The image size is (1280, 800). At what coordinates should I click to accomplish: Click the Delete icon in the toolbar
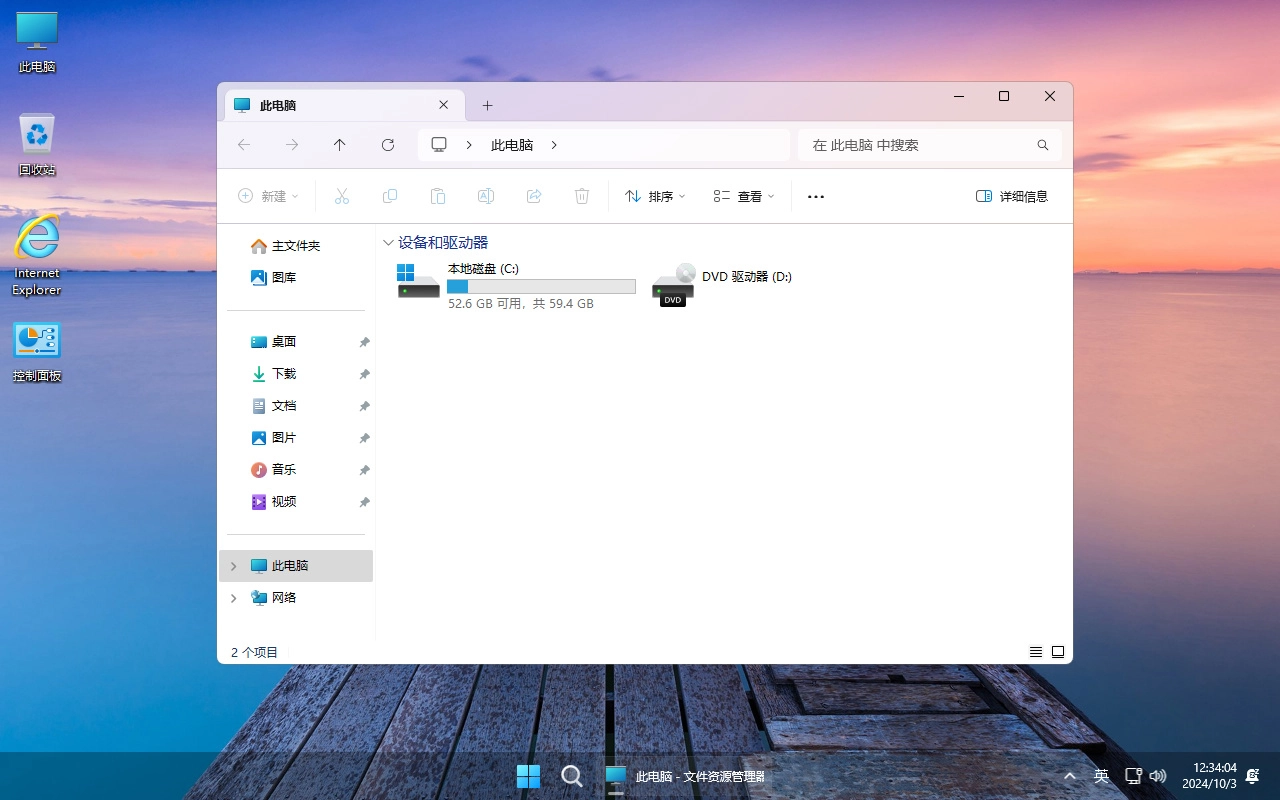pyautogui.click(x=582, y=196)
